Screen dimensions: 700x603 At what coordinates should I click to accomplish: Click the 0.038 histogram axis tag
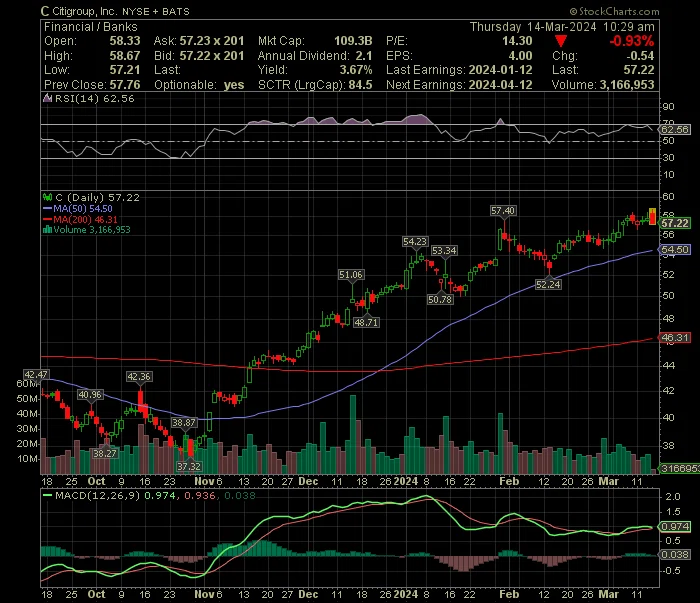pyautogui.click(x=675, y=555)
